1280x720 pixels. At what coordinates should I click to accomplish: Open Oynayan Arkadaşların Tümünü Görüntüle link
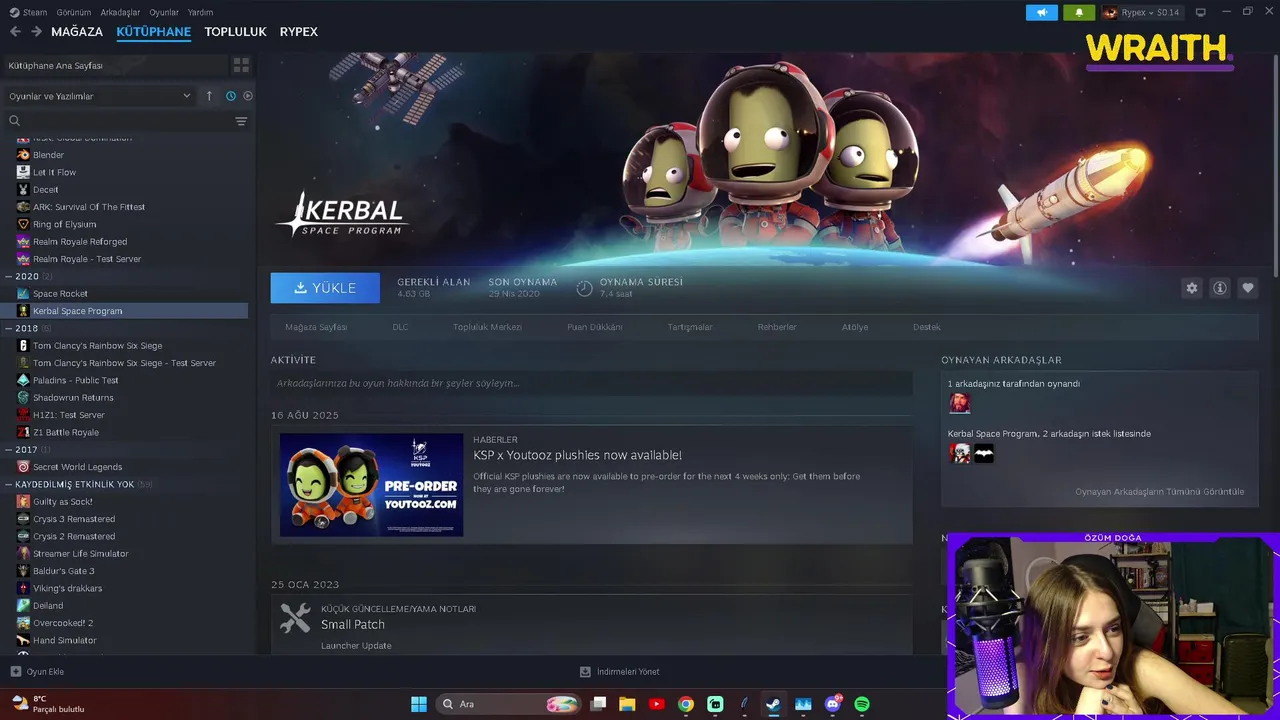pos(1159,491)
